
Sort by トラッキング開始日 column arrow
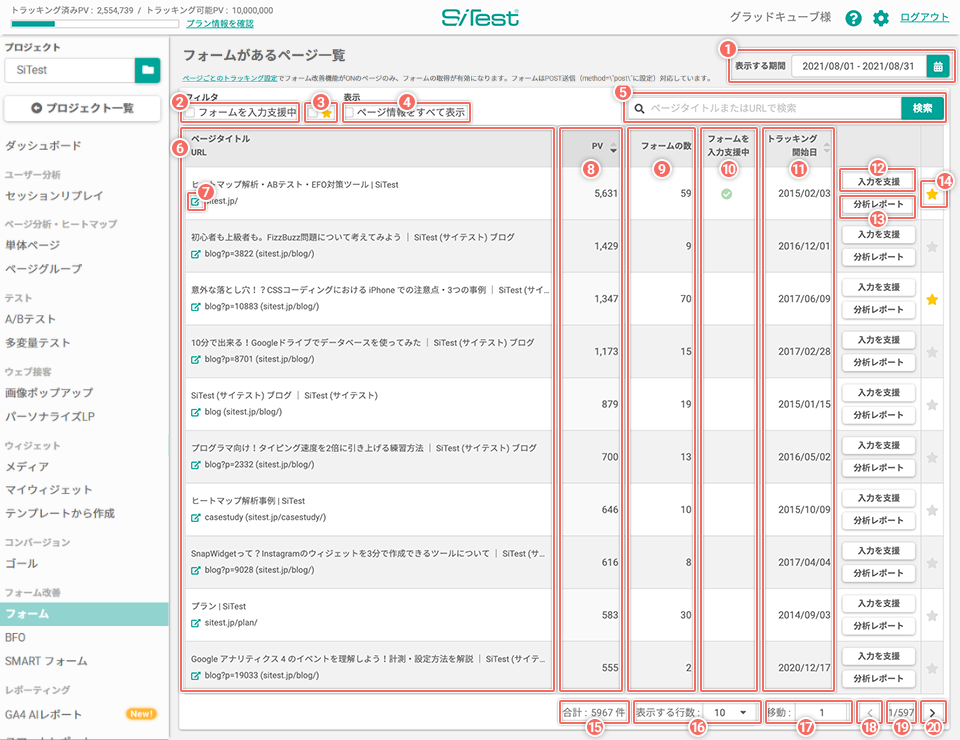click(x=827, y=147)
